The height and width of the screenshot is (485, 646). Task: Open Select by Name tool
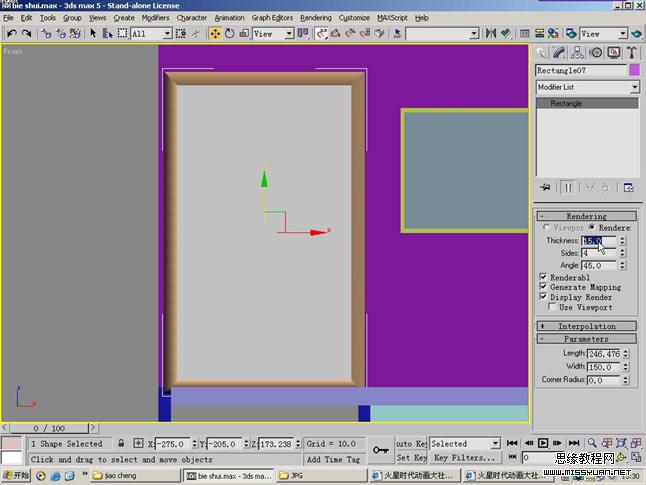click(x=108, y=33)
